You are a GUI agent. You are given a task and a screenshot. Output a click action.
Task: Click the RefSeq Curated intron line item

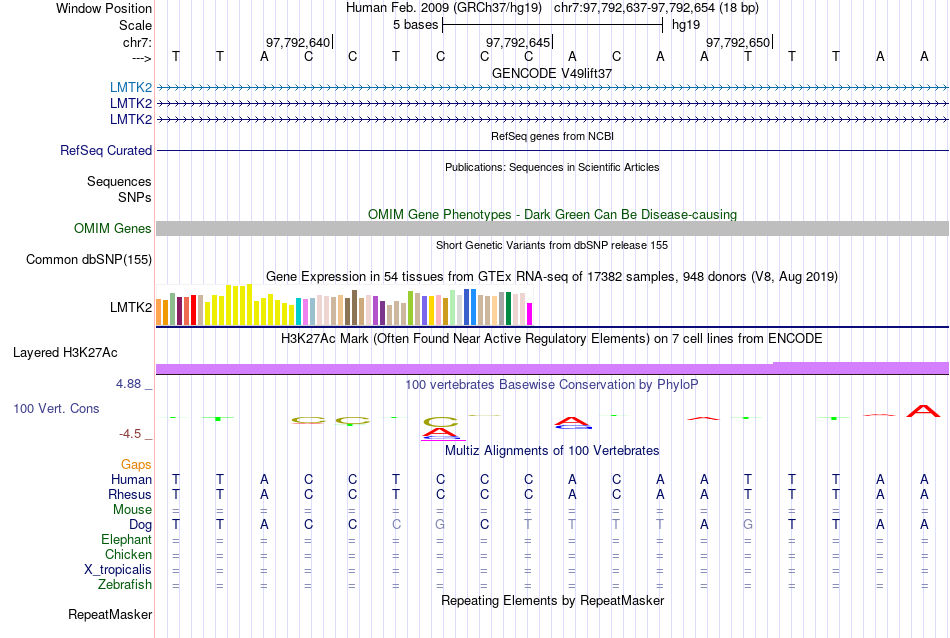click(552, 150)
